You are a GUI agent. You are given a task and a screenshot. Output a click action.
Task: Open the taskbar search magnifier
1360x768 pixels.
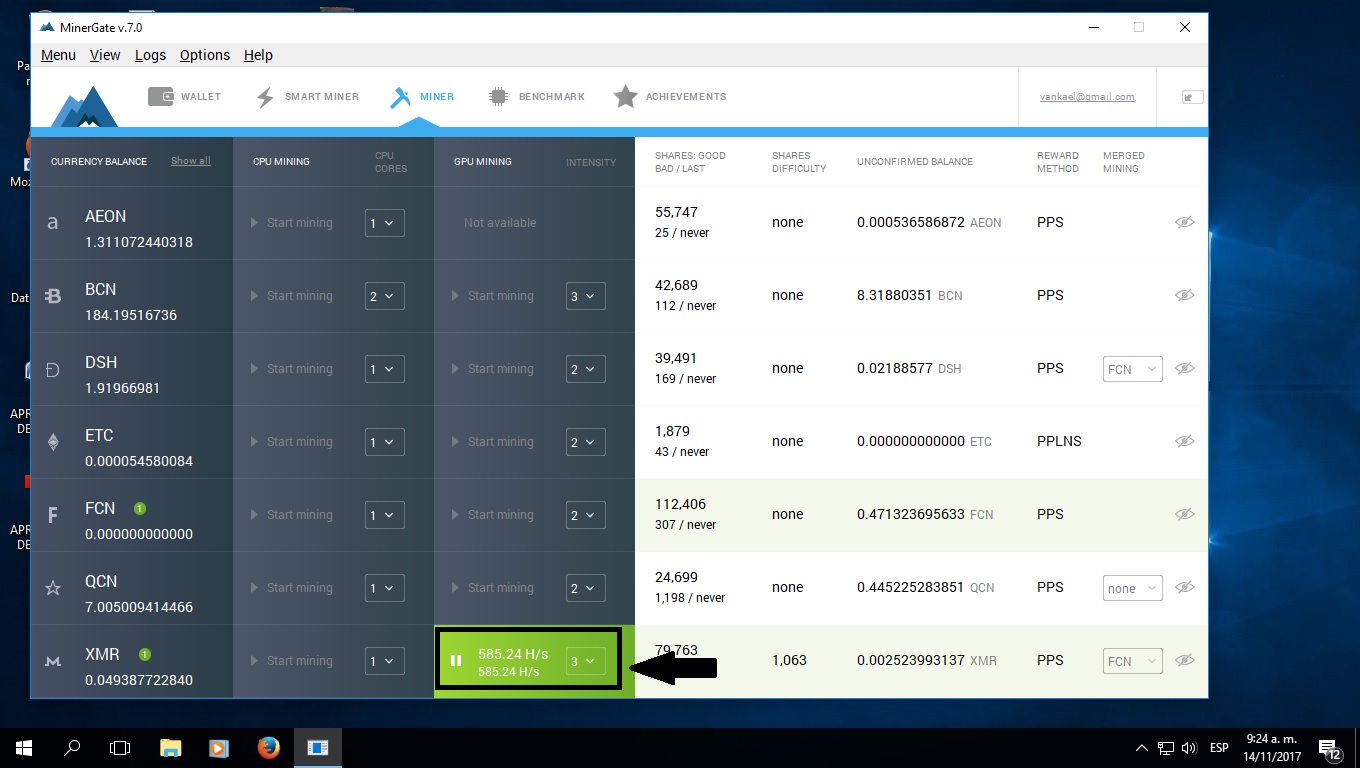coord(72,748)
